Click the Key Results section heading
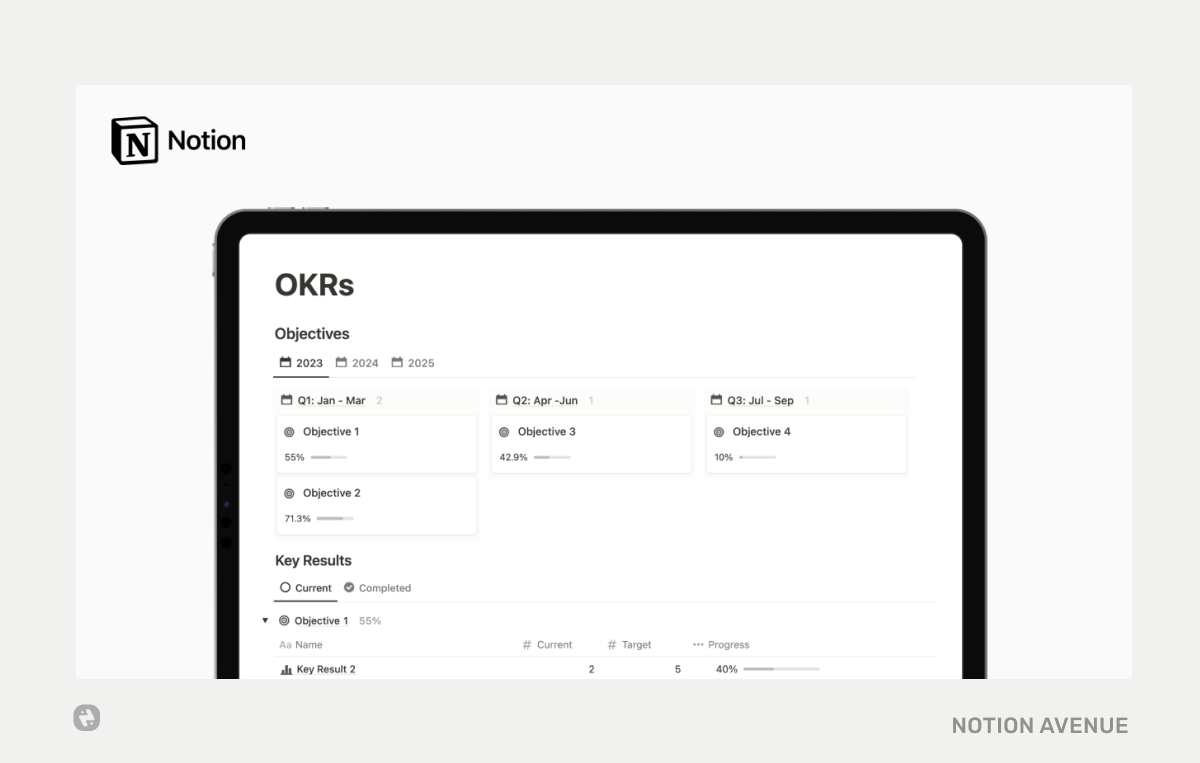 [x=313, y=561]
